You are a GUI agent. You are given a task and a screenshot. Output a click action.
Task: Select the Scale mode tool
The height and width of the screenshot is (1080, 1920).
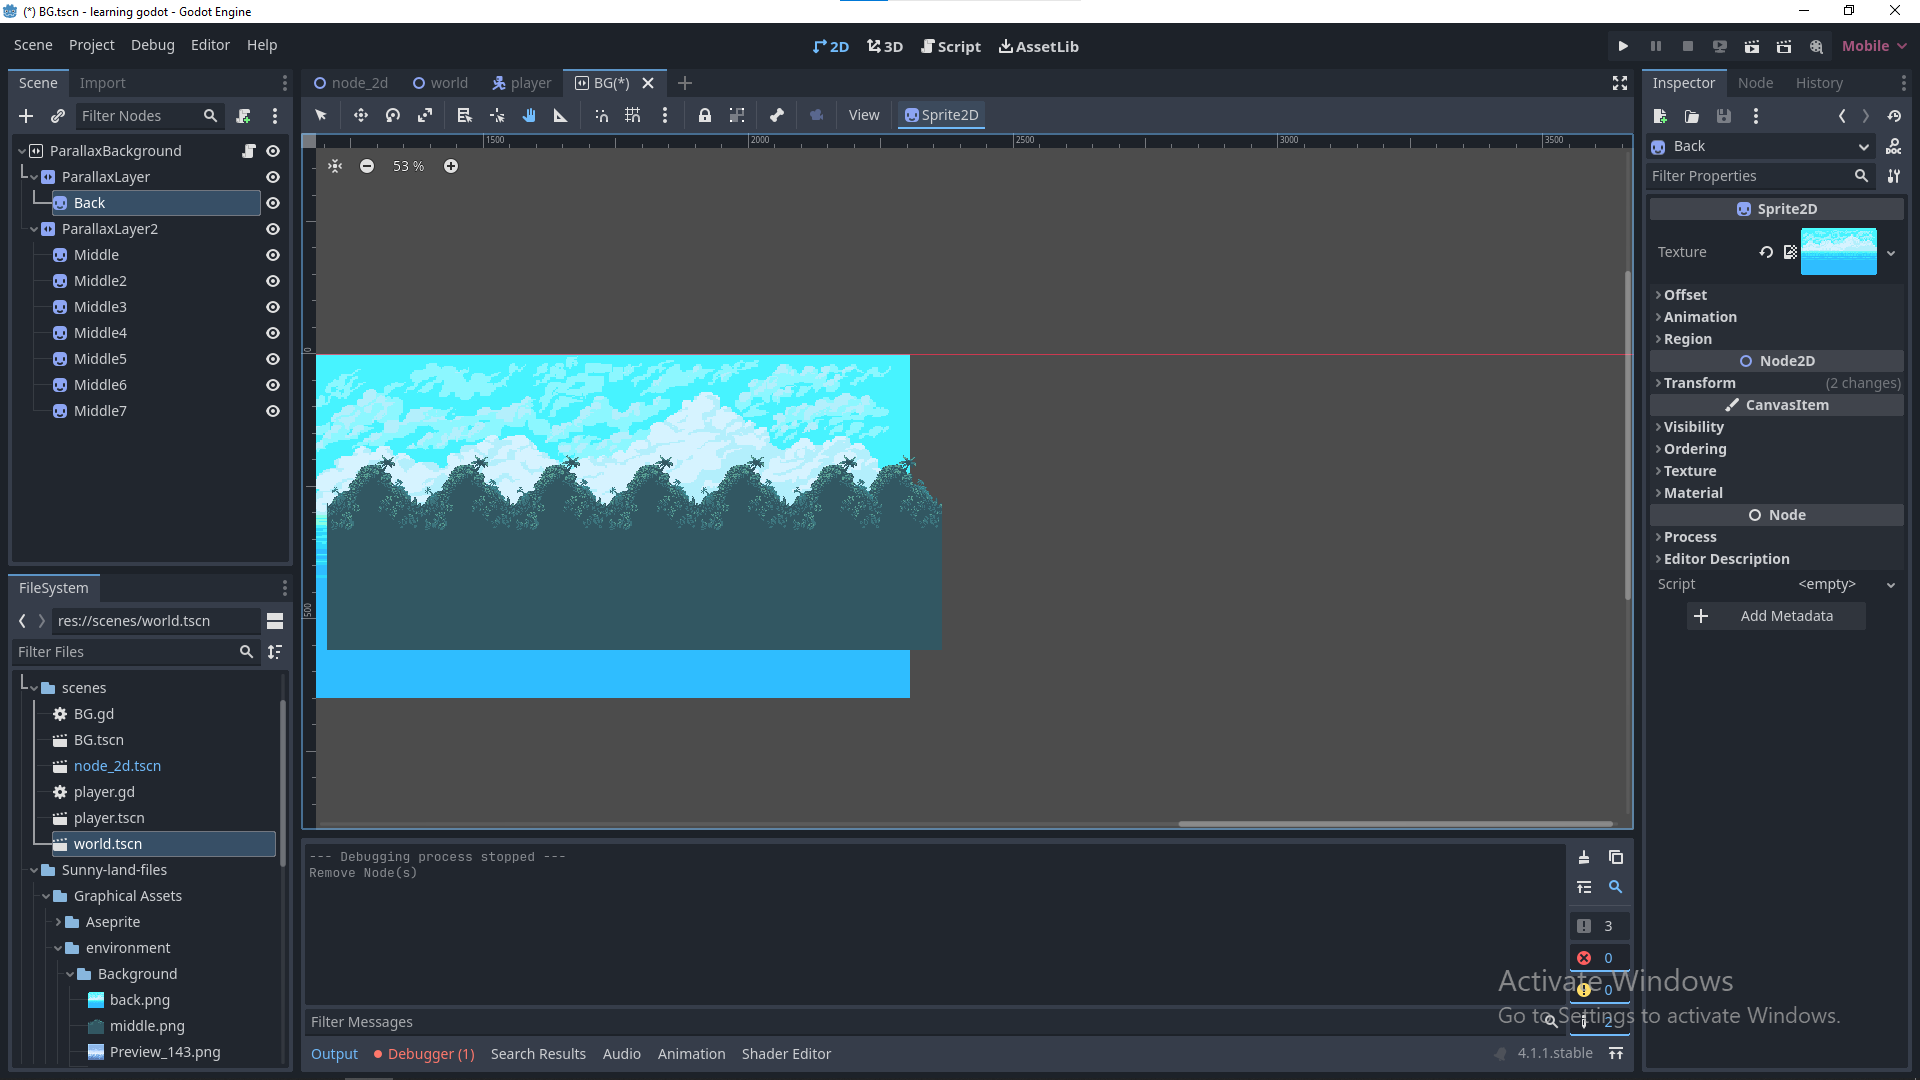coord(424,115)
